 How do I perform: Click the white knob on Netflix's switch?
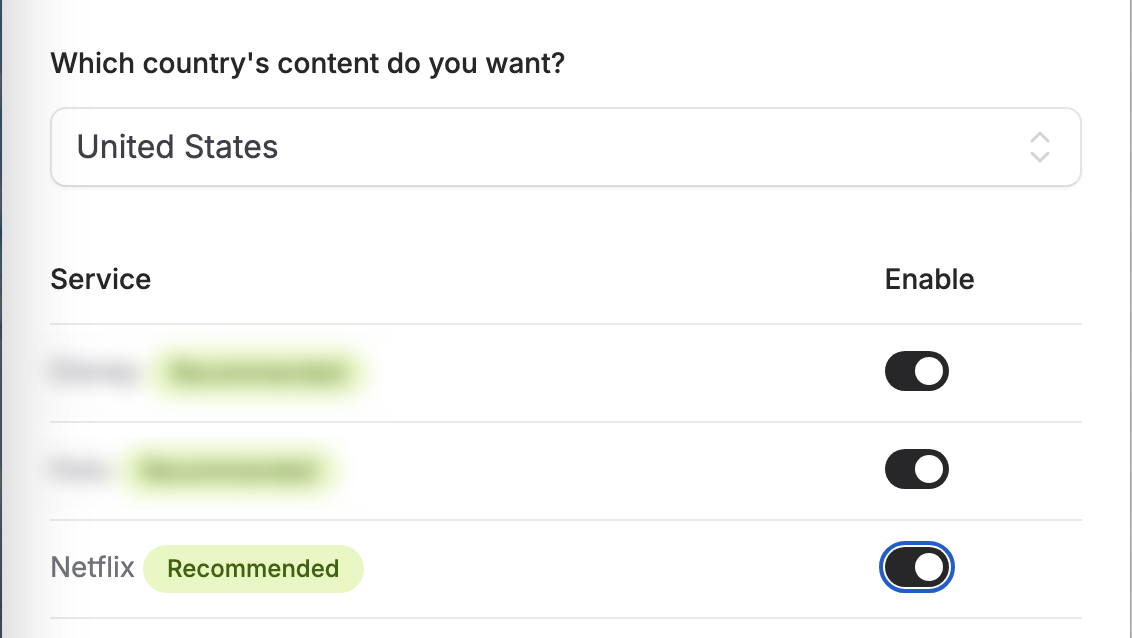929,568
